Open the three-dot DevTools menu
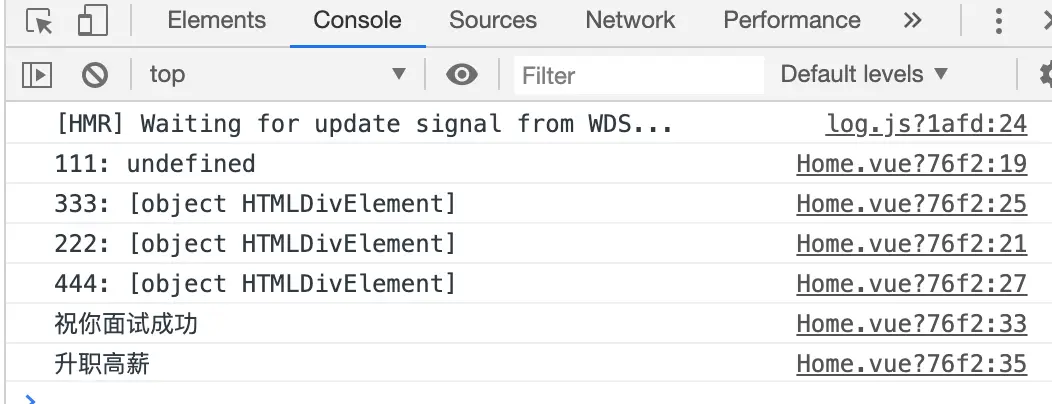 [x=998, y=21]
